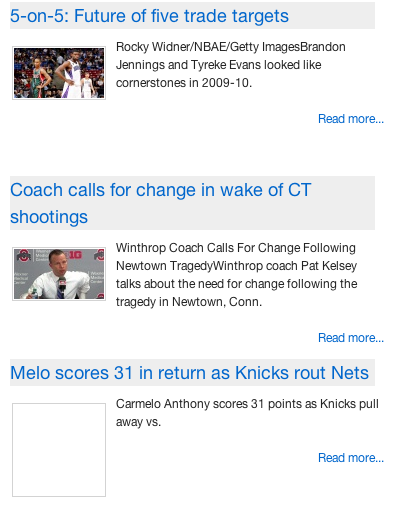Select the player in white Kings jersey

pyautogui.click(x=70, y=74)
